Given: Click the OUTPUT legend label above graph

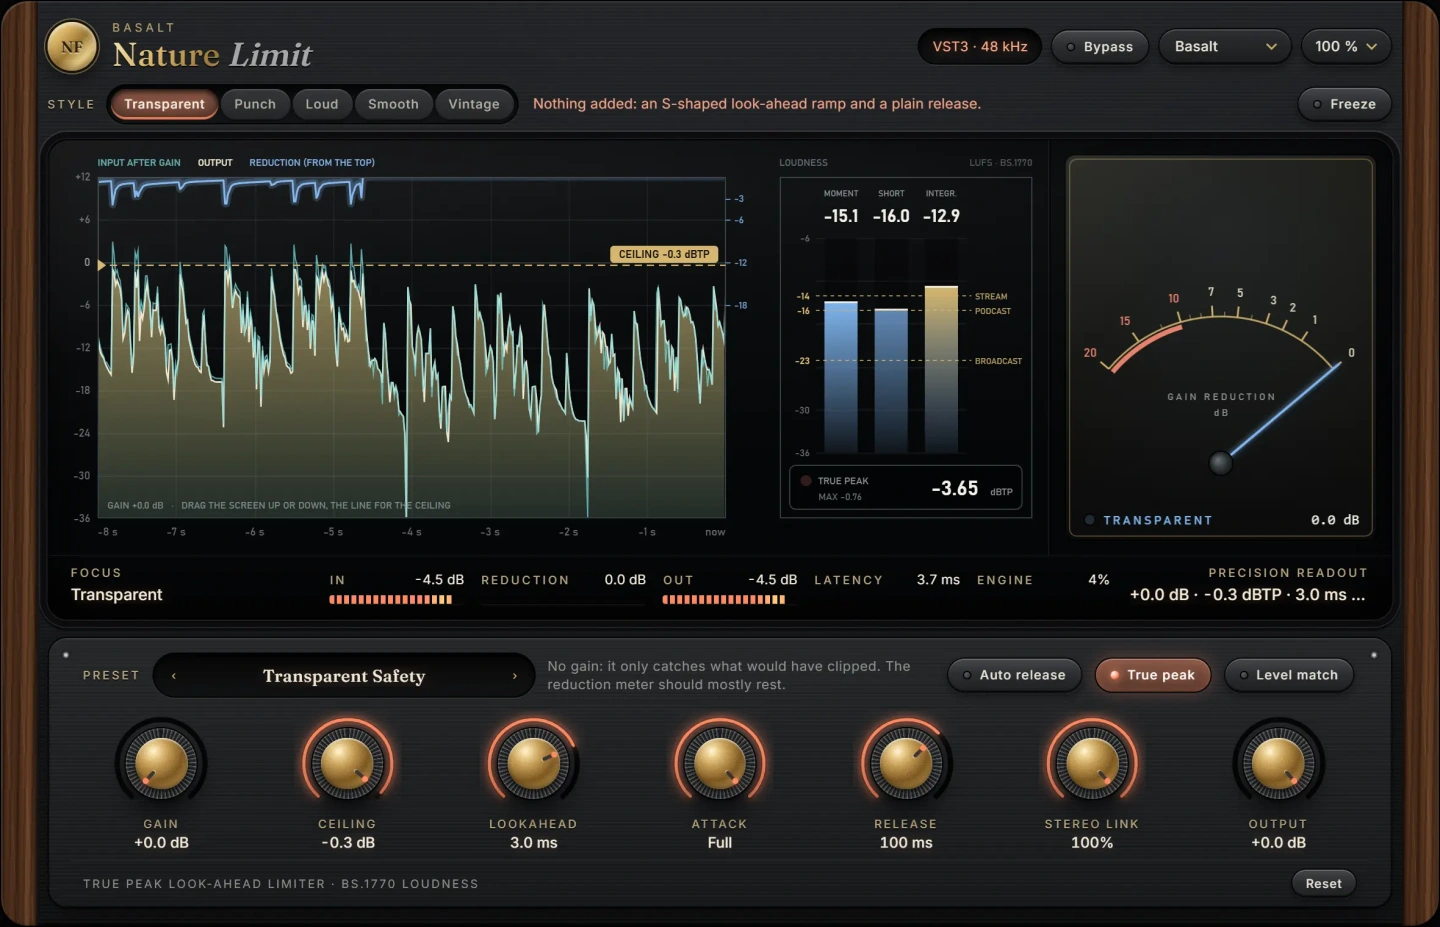Looking at the screenshot, I should point(215,163).
